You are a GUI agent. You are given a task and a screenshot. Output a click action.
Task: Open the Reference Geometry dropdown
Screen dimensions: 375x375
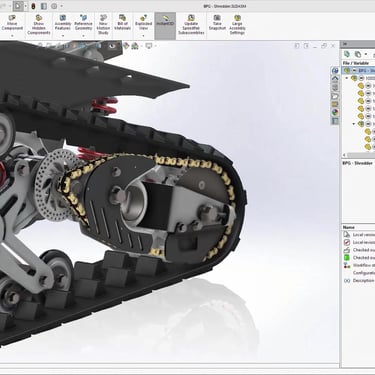coord(83,36)
